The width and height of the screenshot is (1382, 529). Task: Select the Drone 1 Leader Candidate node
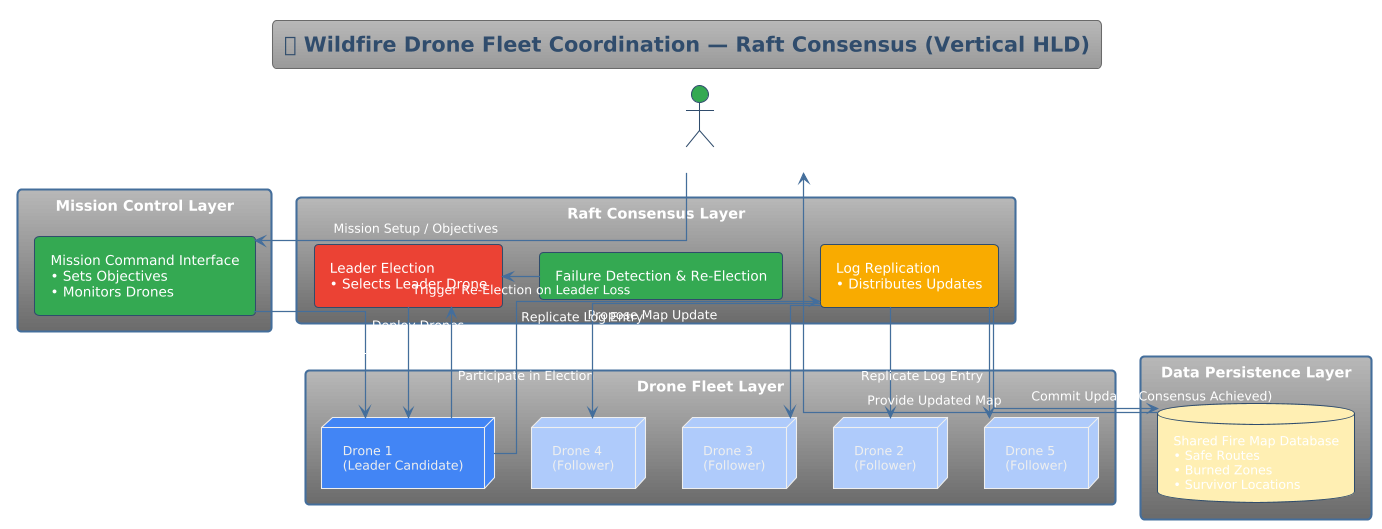(x=403, y=458)
